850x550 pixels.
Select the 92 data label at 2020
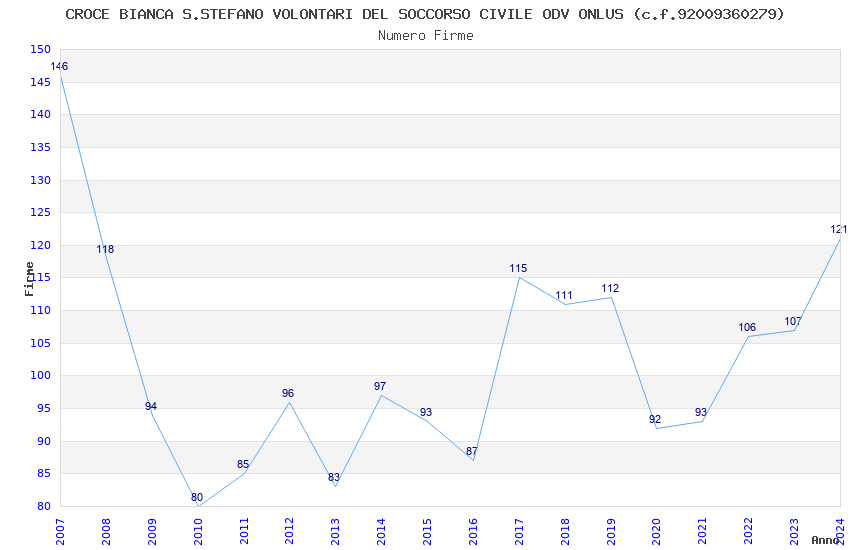655,419
